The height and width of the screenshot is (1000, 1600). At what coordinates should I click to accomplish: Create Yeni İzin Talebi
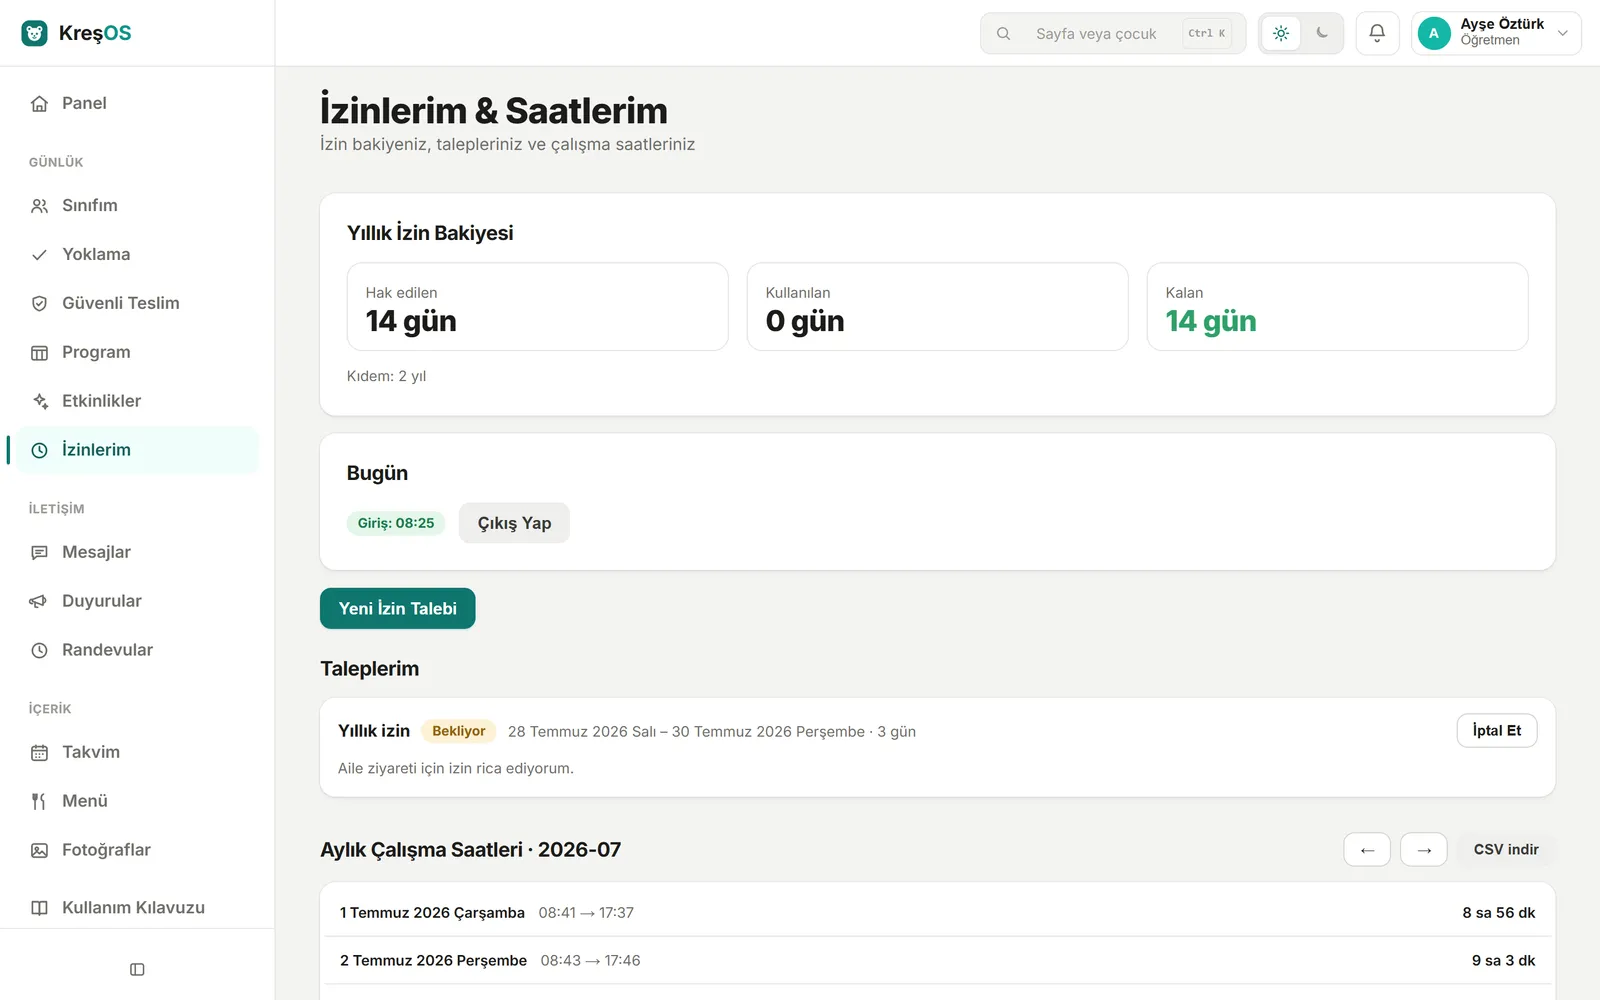click(397, 609)
